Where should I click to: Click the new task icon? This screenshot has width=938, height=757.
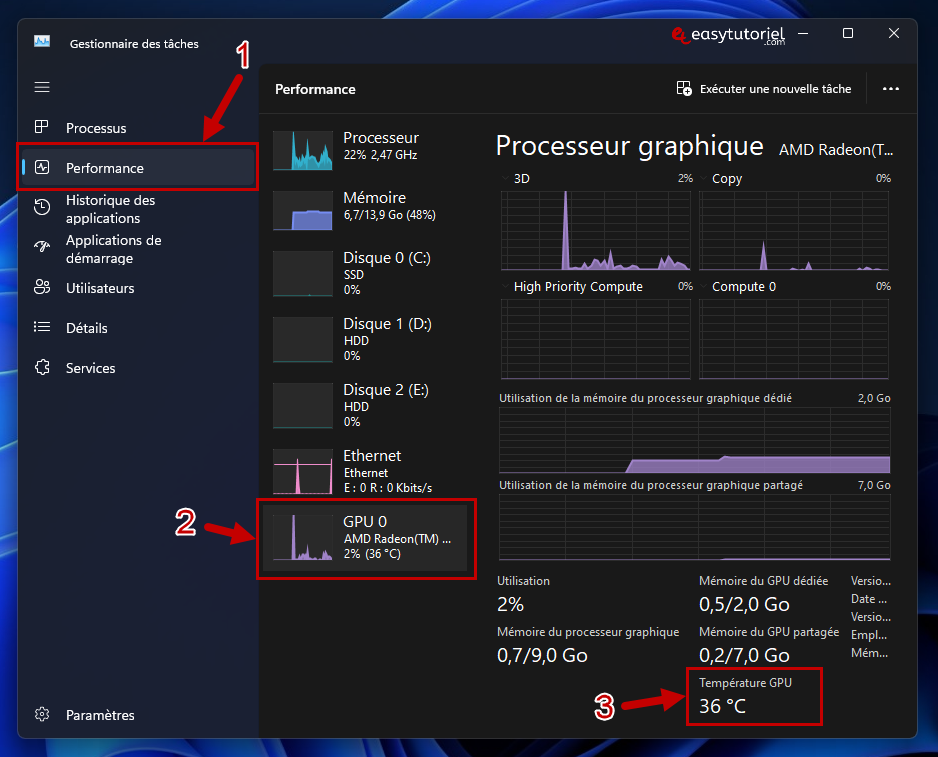[x=684, y=89]
